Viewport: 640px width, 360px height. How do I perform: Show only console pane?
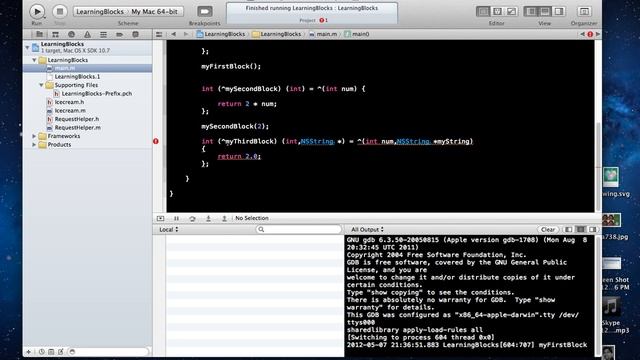pyautogui.click(x=593, y=230)
